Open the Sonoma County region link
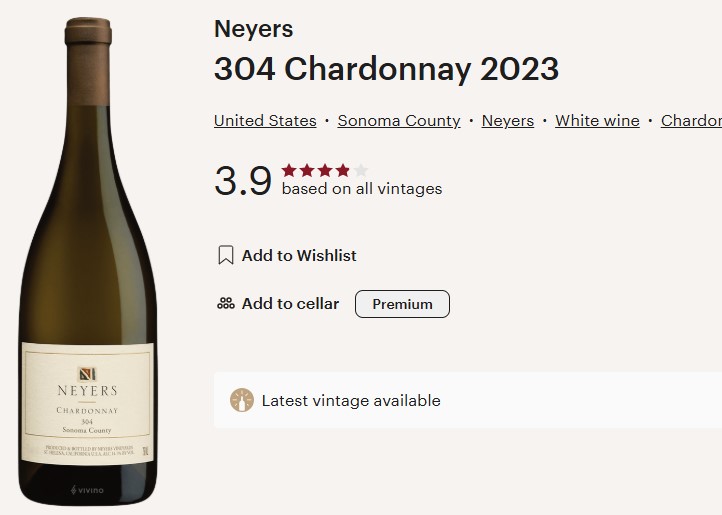This screenshot has width=722, height=515. (399, 121)
